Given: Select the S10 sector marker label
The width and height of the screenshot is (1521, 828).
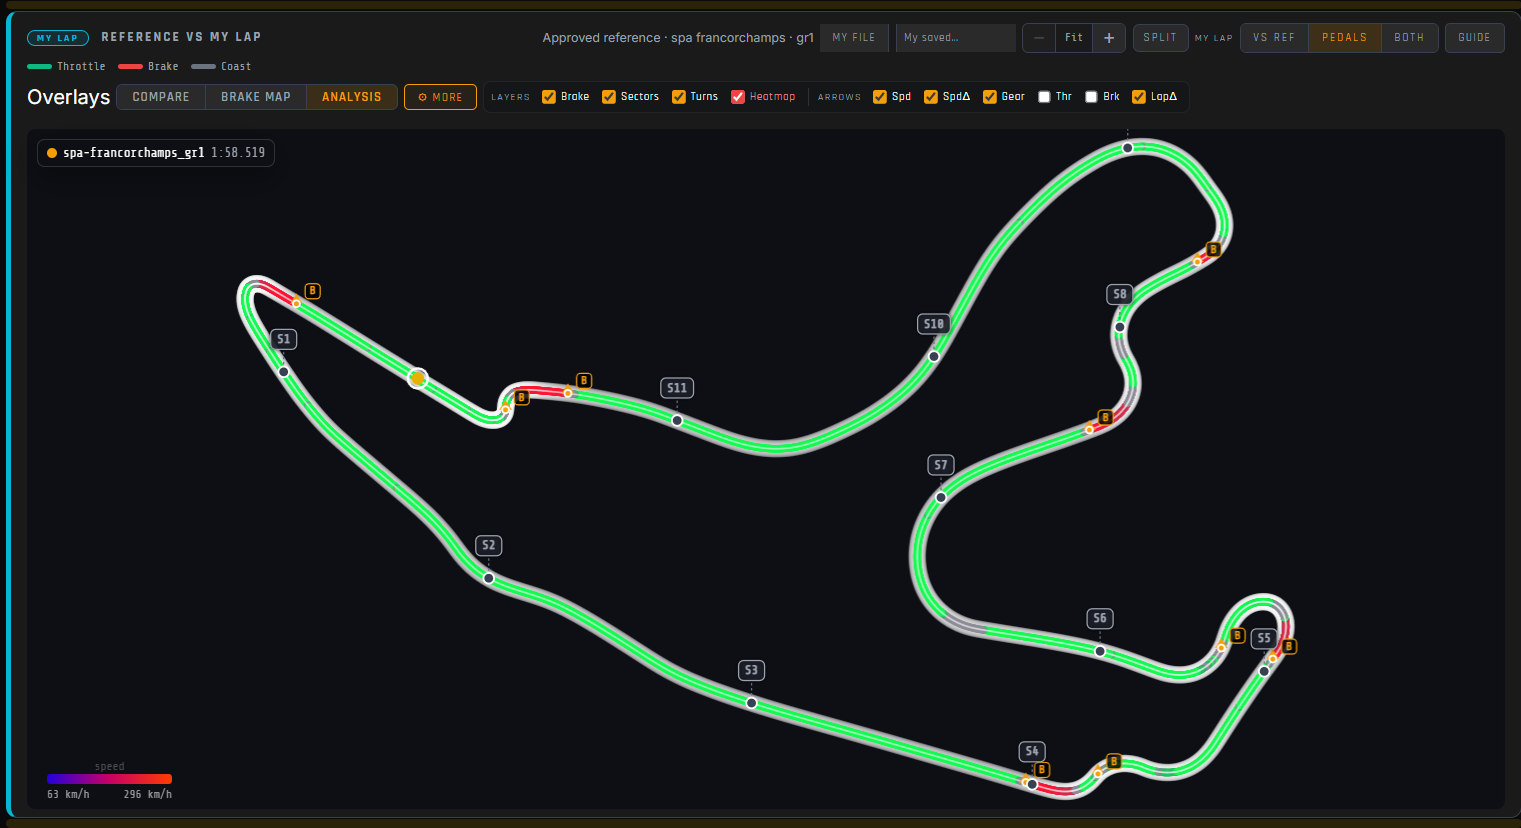Looking at the screenshot, I should [x=934, y=323].
